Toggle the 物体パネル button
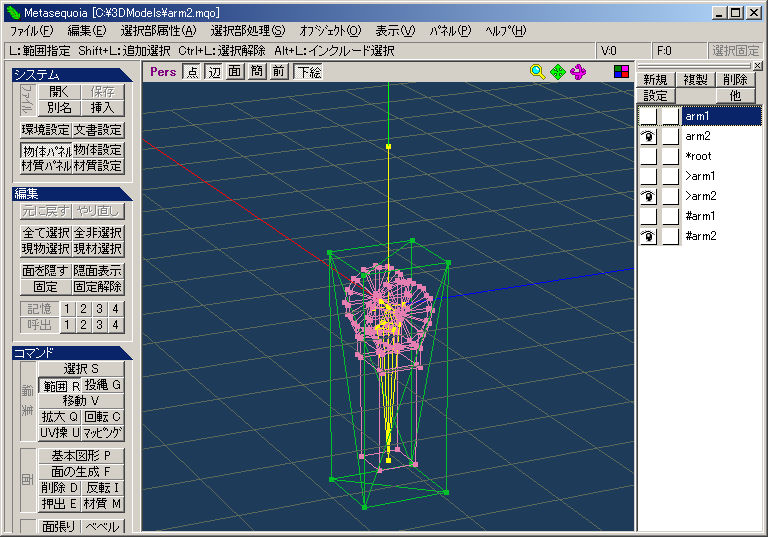The image size is (768, 537). 46,150
